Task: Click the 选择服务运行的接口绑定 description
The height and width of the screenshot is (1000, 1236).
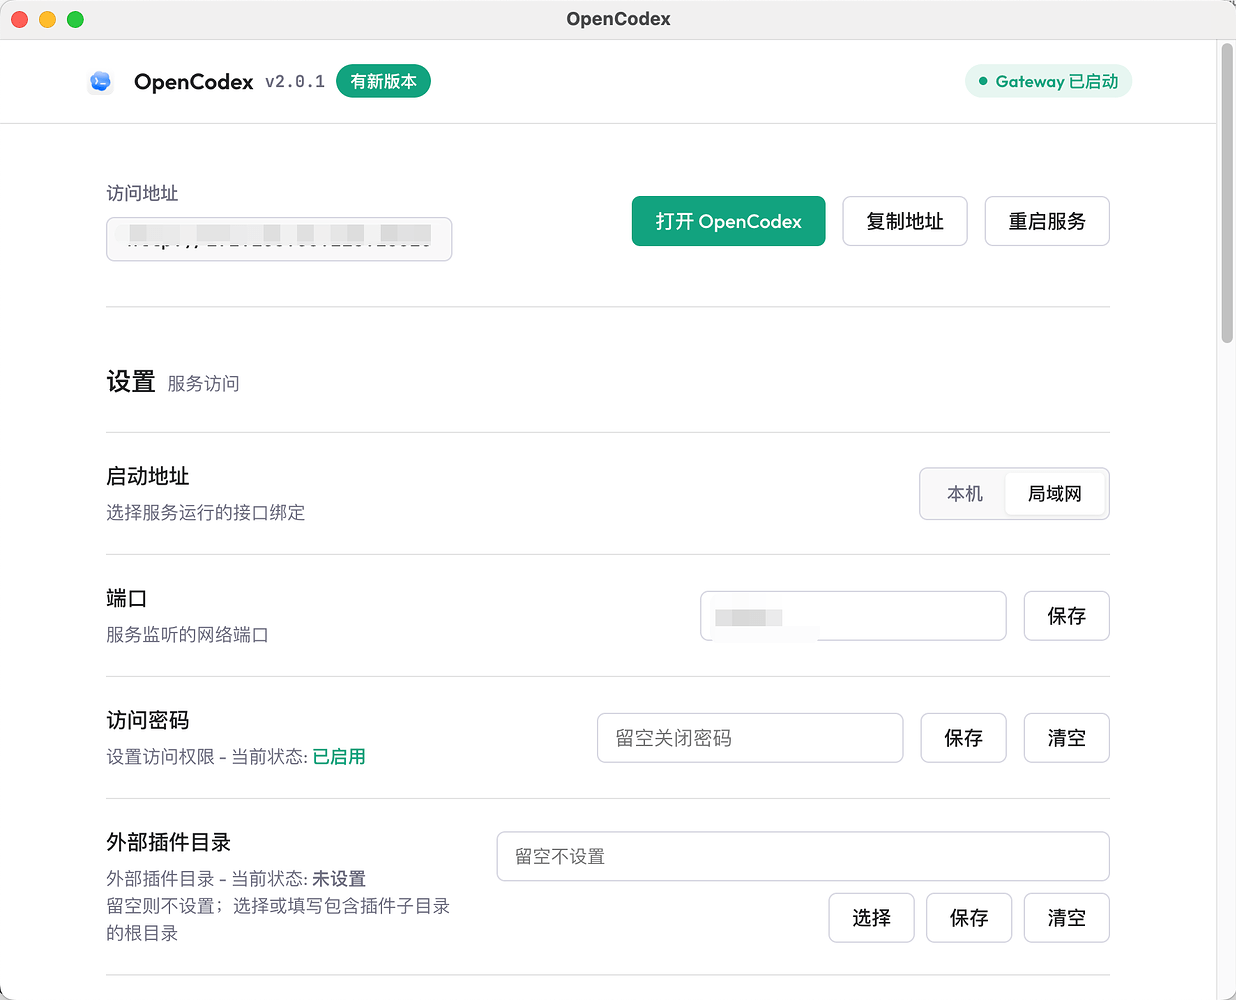Action: [206, 513]
